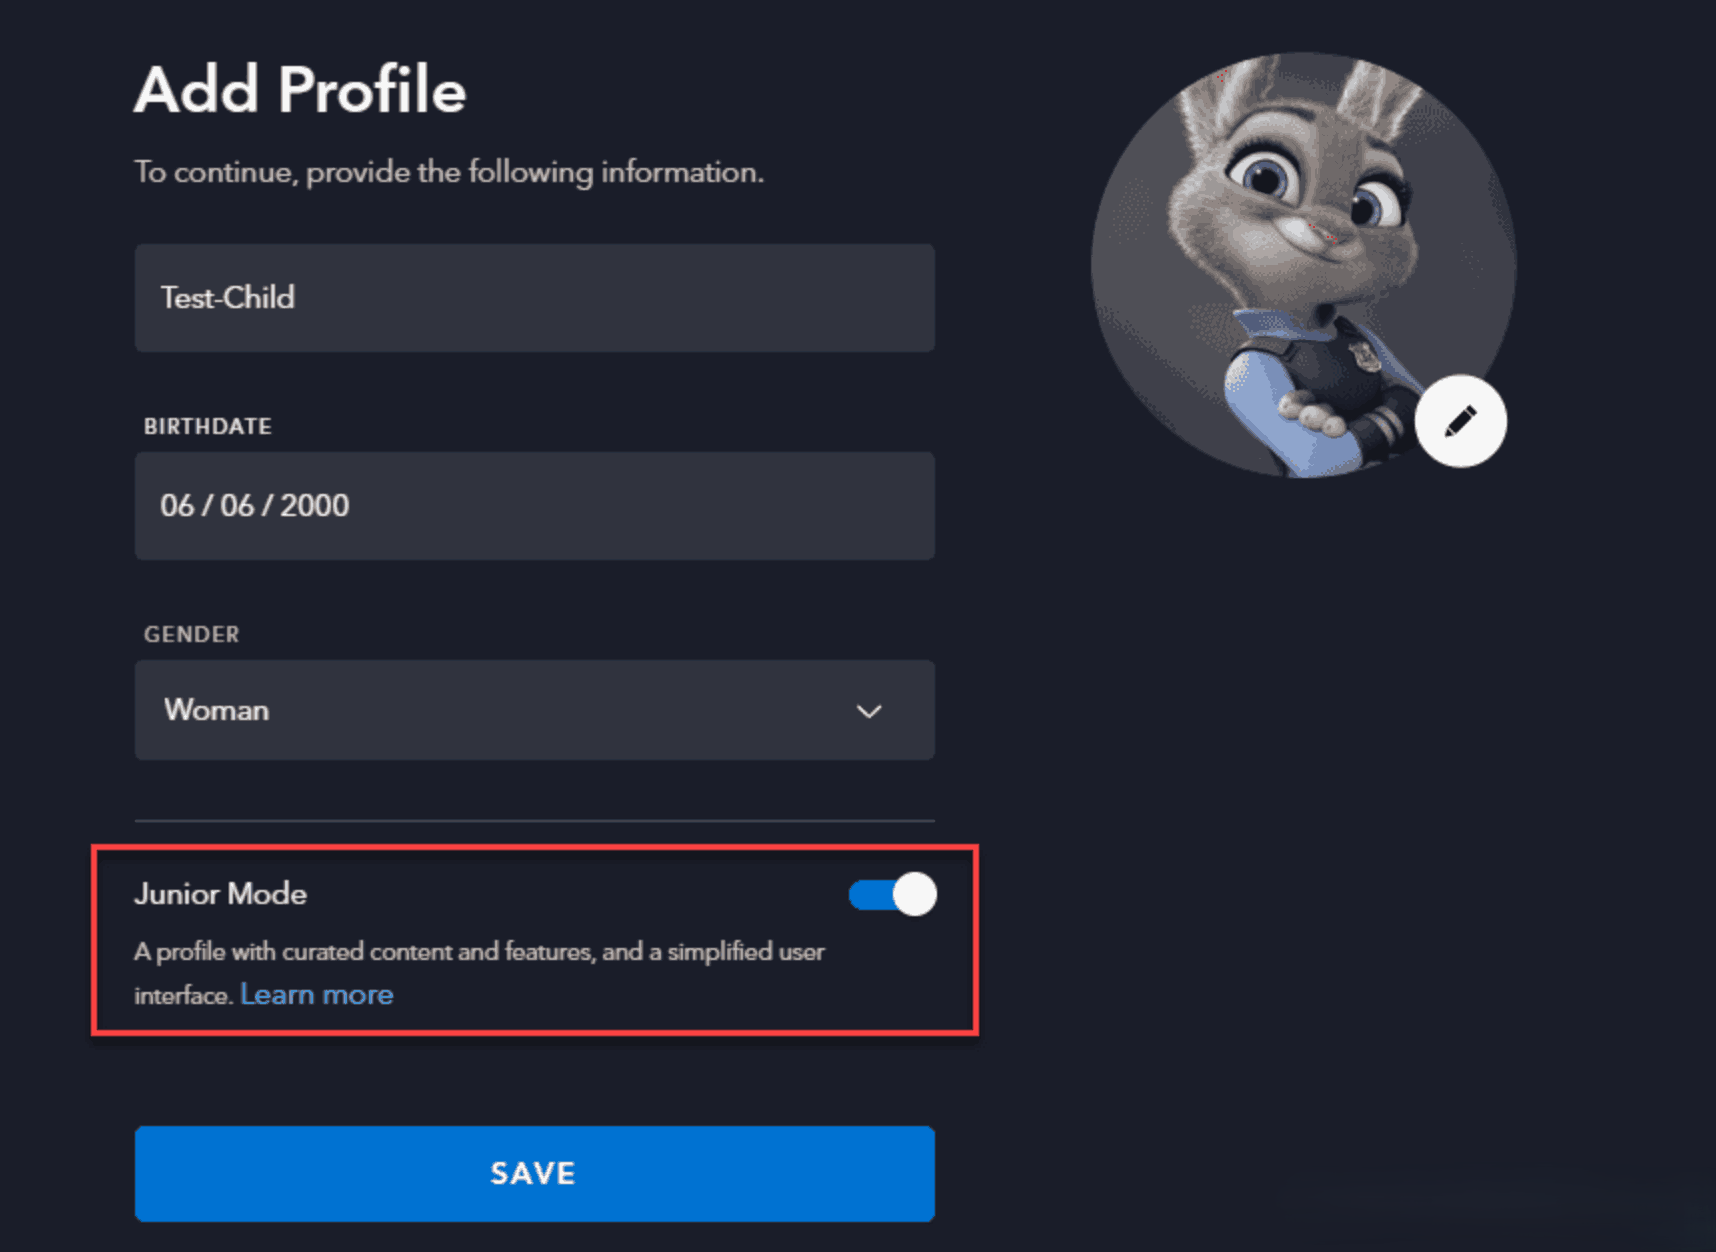Click the selected value Woman
The height and width of the screenshot is (1252, 1716).
pyautogui.click(x=217, y=710)
